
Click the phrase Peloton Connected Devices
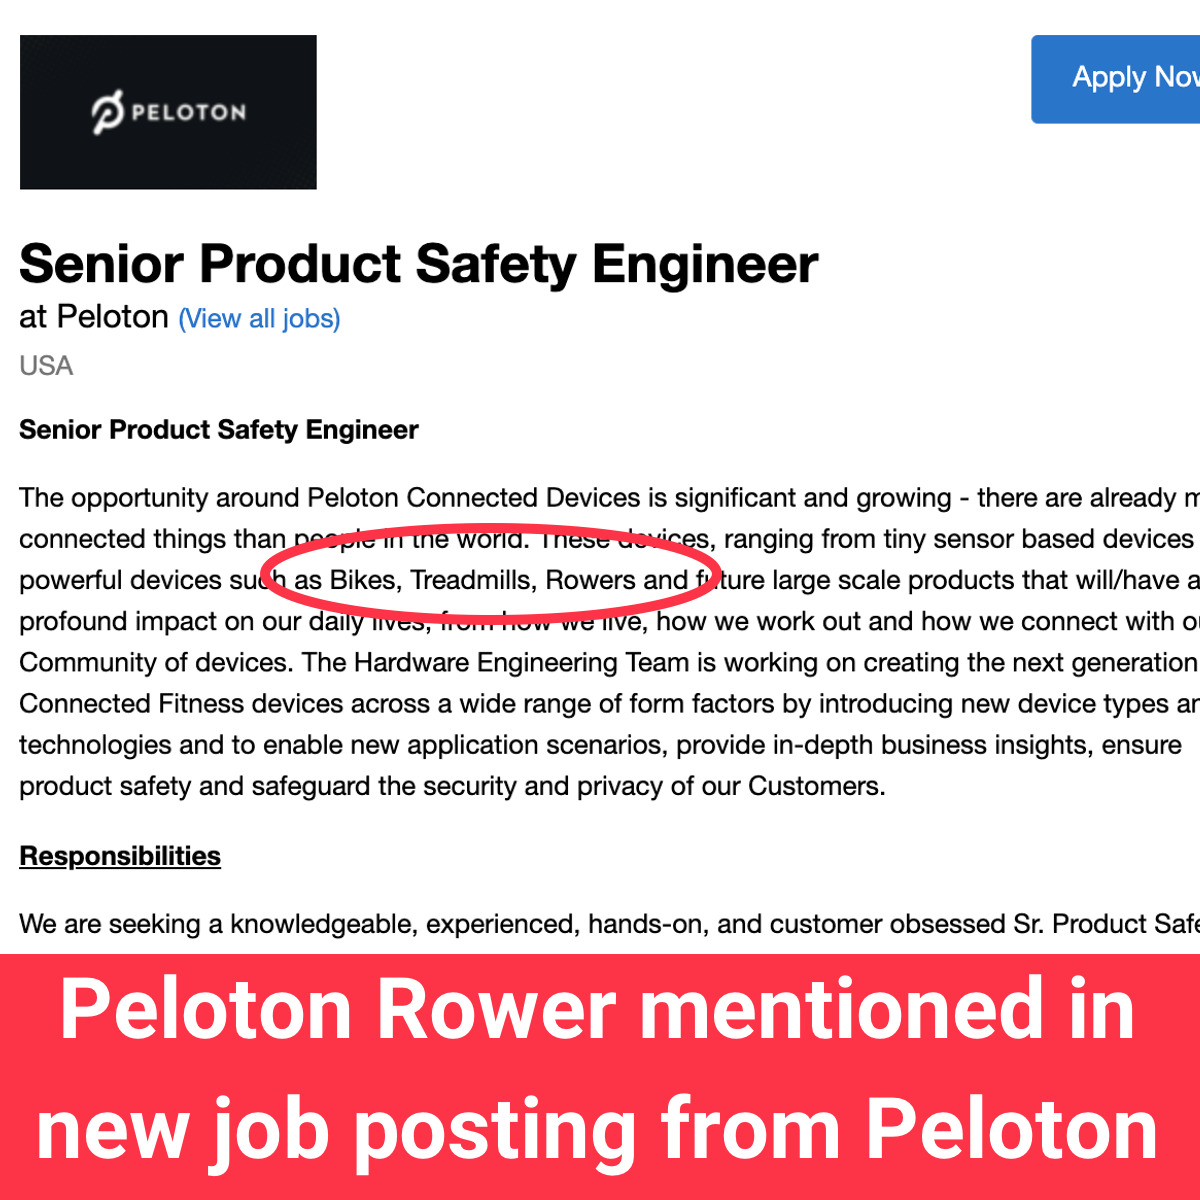pos(473,498)
